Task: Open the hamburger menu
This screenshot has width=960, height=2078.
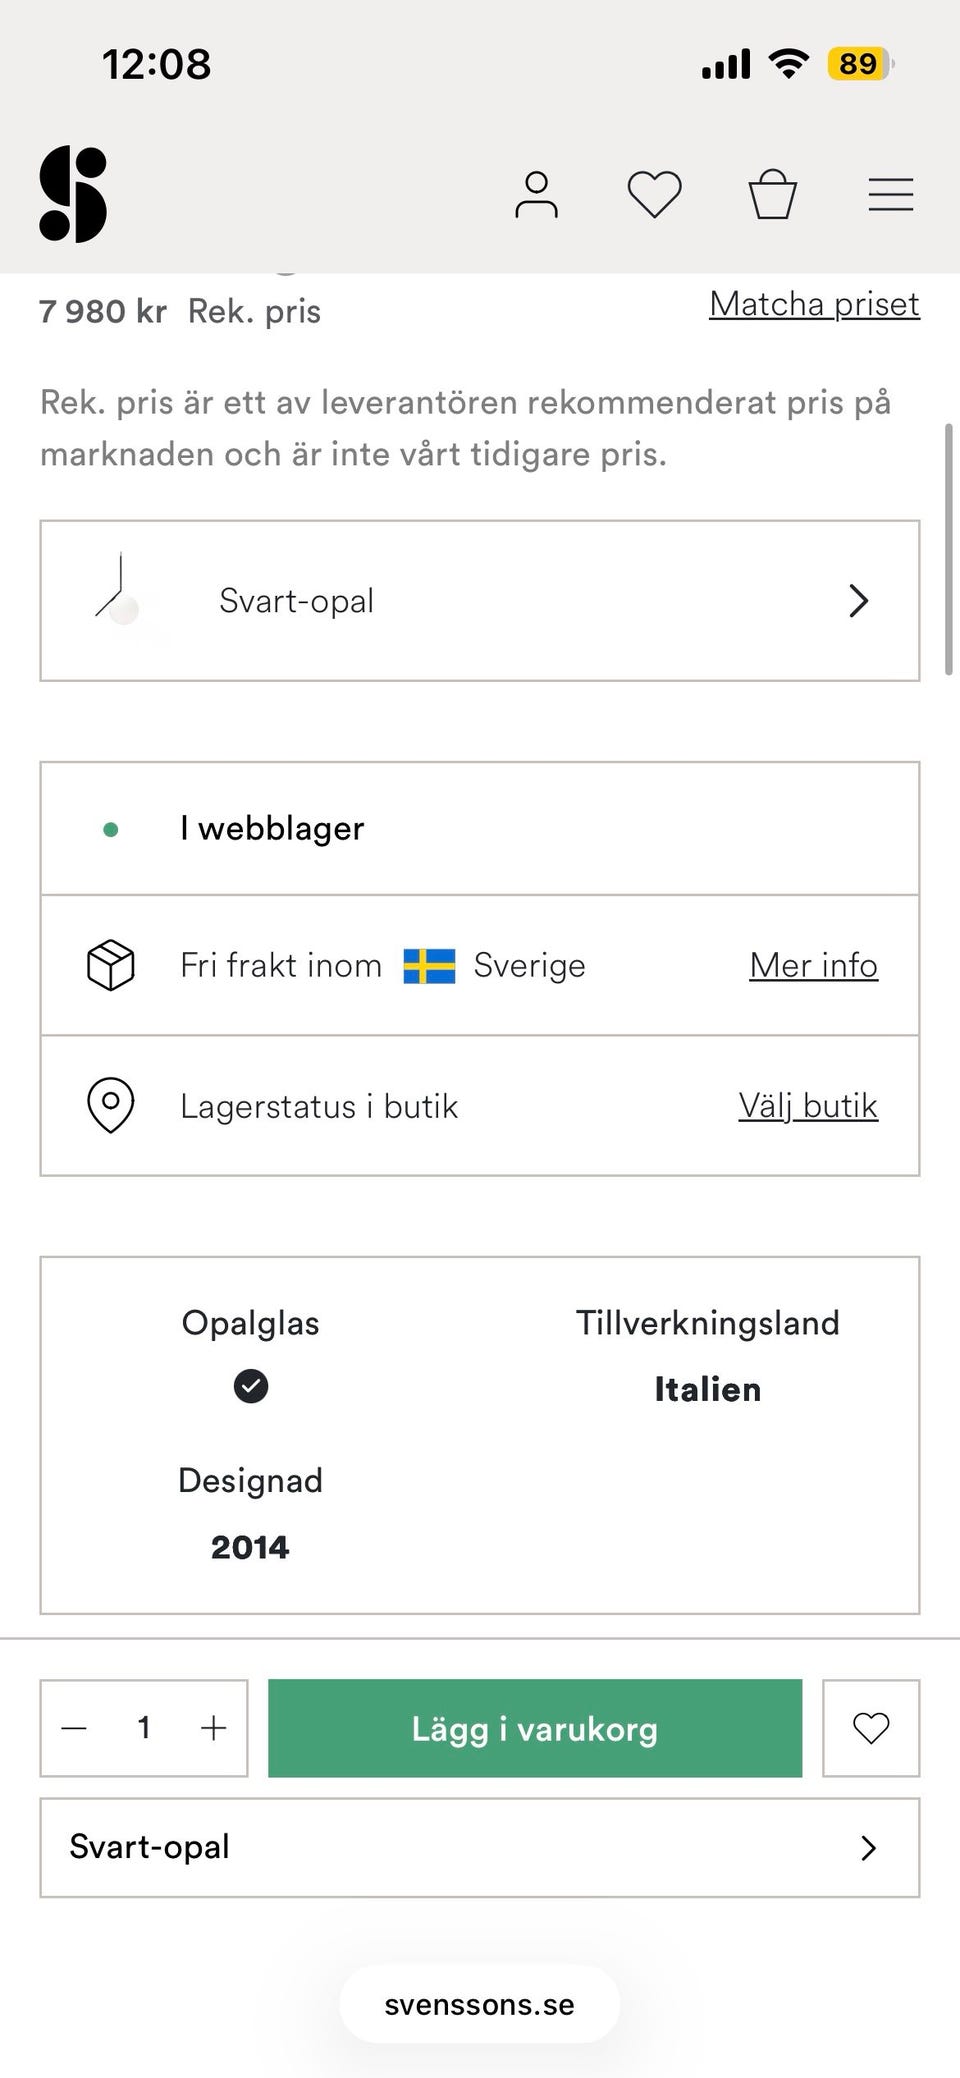Action: (x=890, y=194)
